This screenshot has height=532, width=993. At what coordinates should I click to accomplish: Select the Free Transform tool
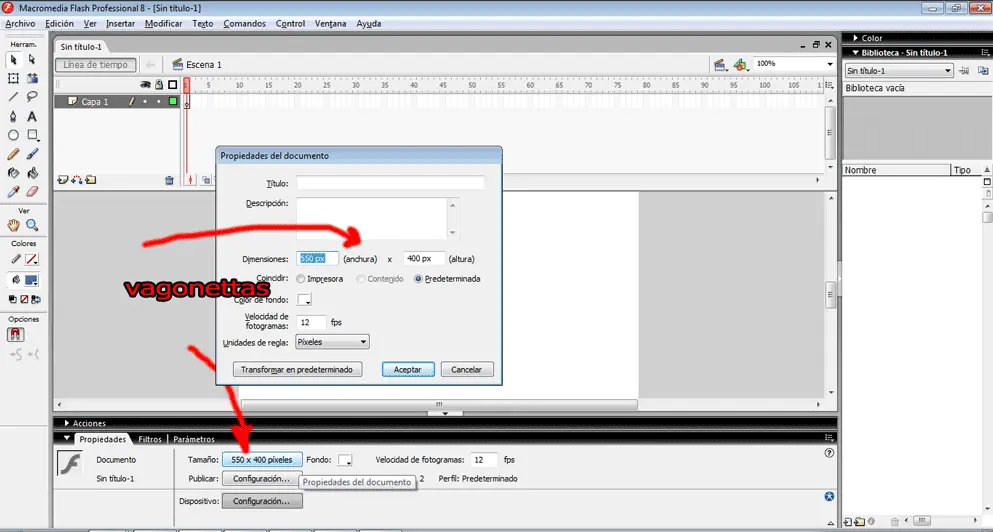pyautogui.click(x=13, y=79)
